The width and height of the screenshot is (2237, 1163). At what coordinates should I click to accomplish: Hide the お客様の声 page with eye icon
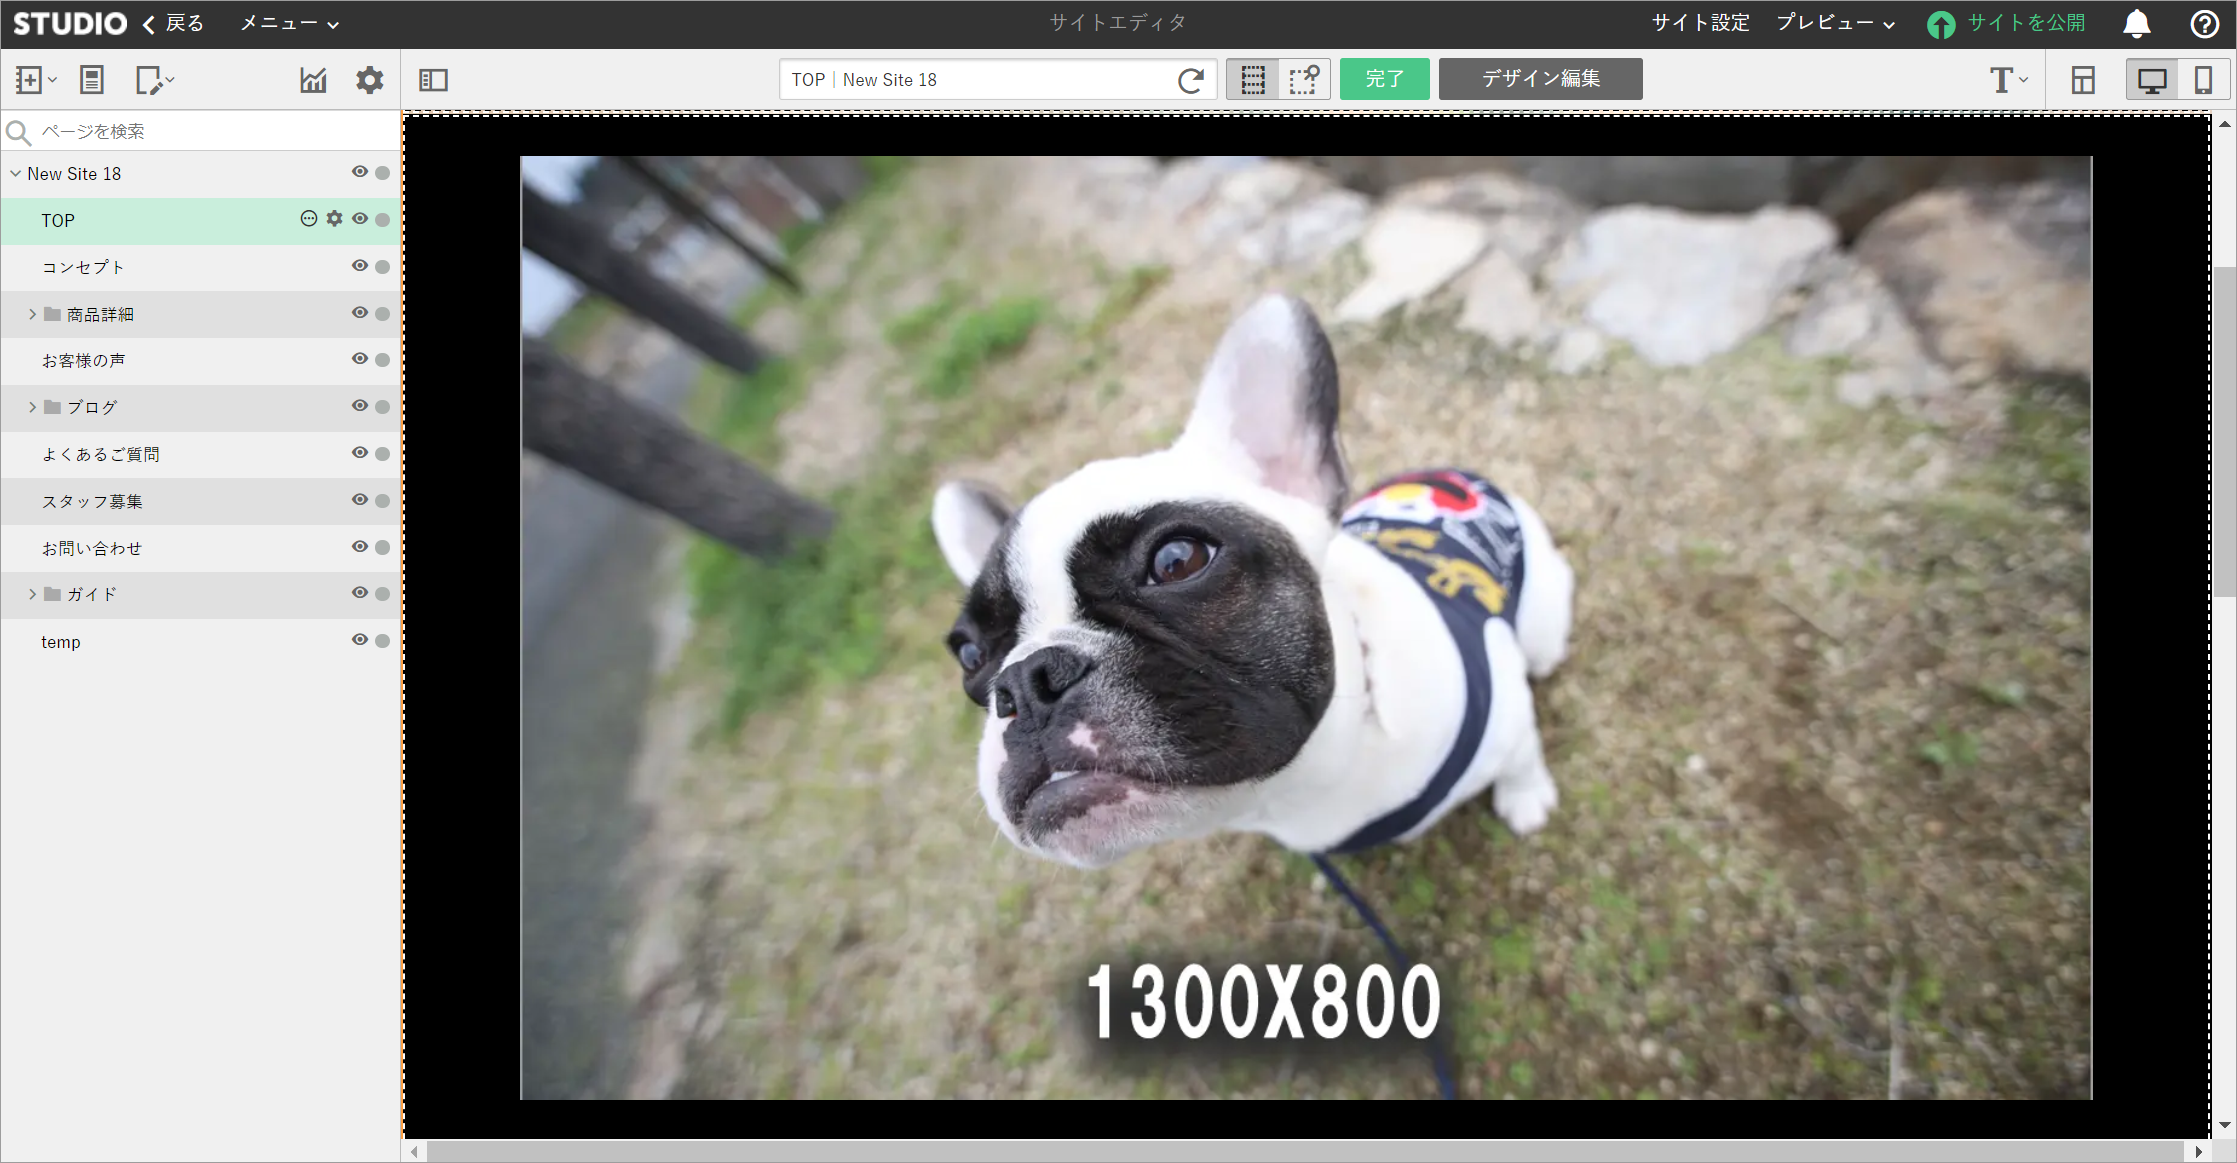click(360, 359)
